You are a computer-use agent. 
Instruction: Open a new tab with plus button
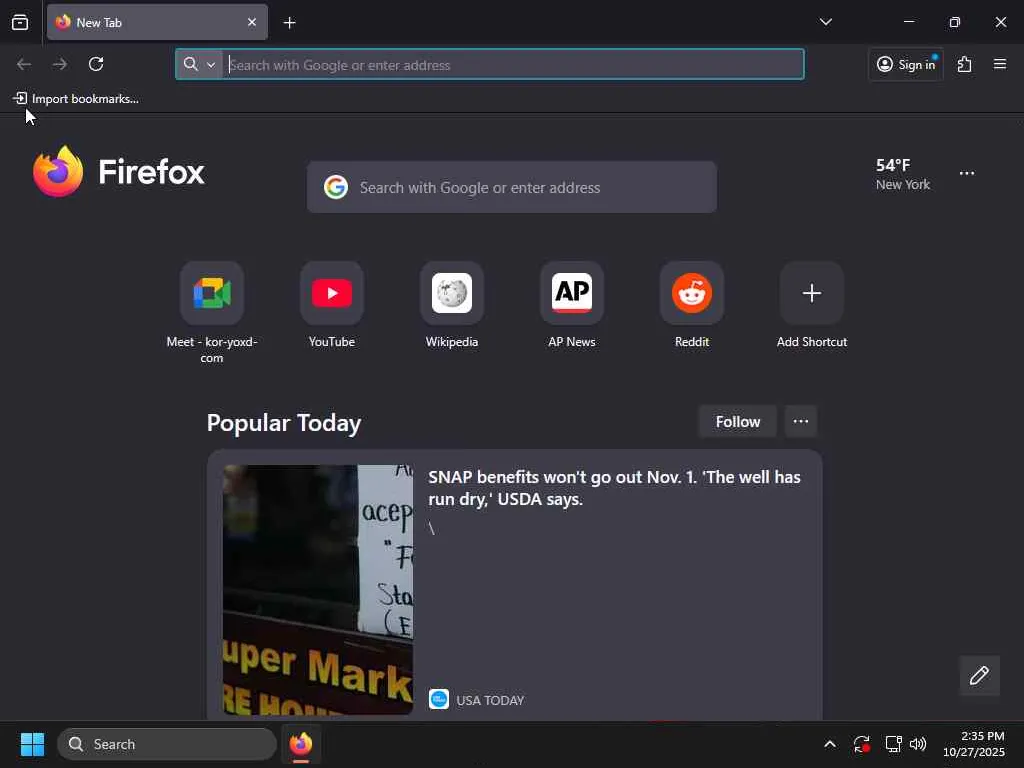pyautogui.click(x=289, y=23)
